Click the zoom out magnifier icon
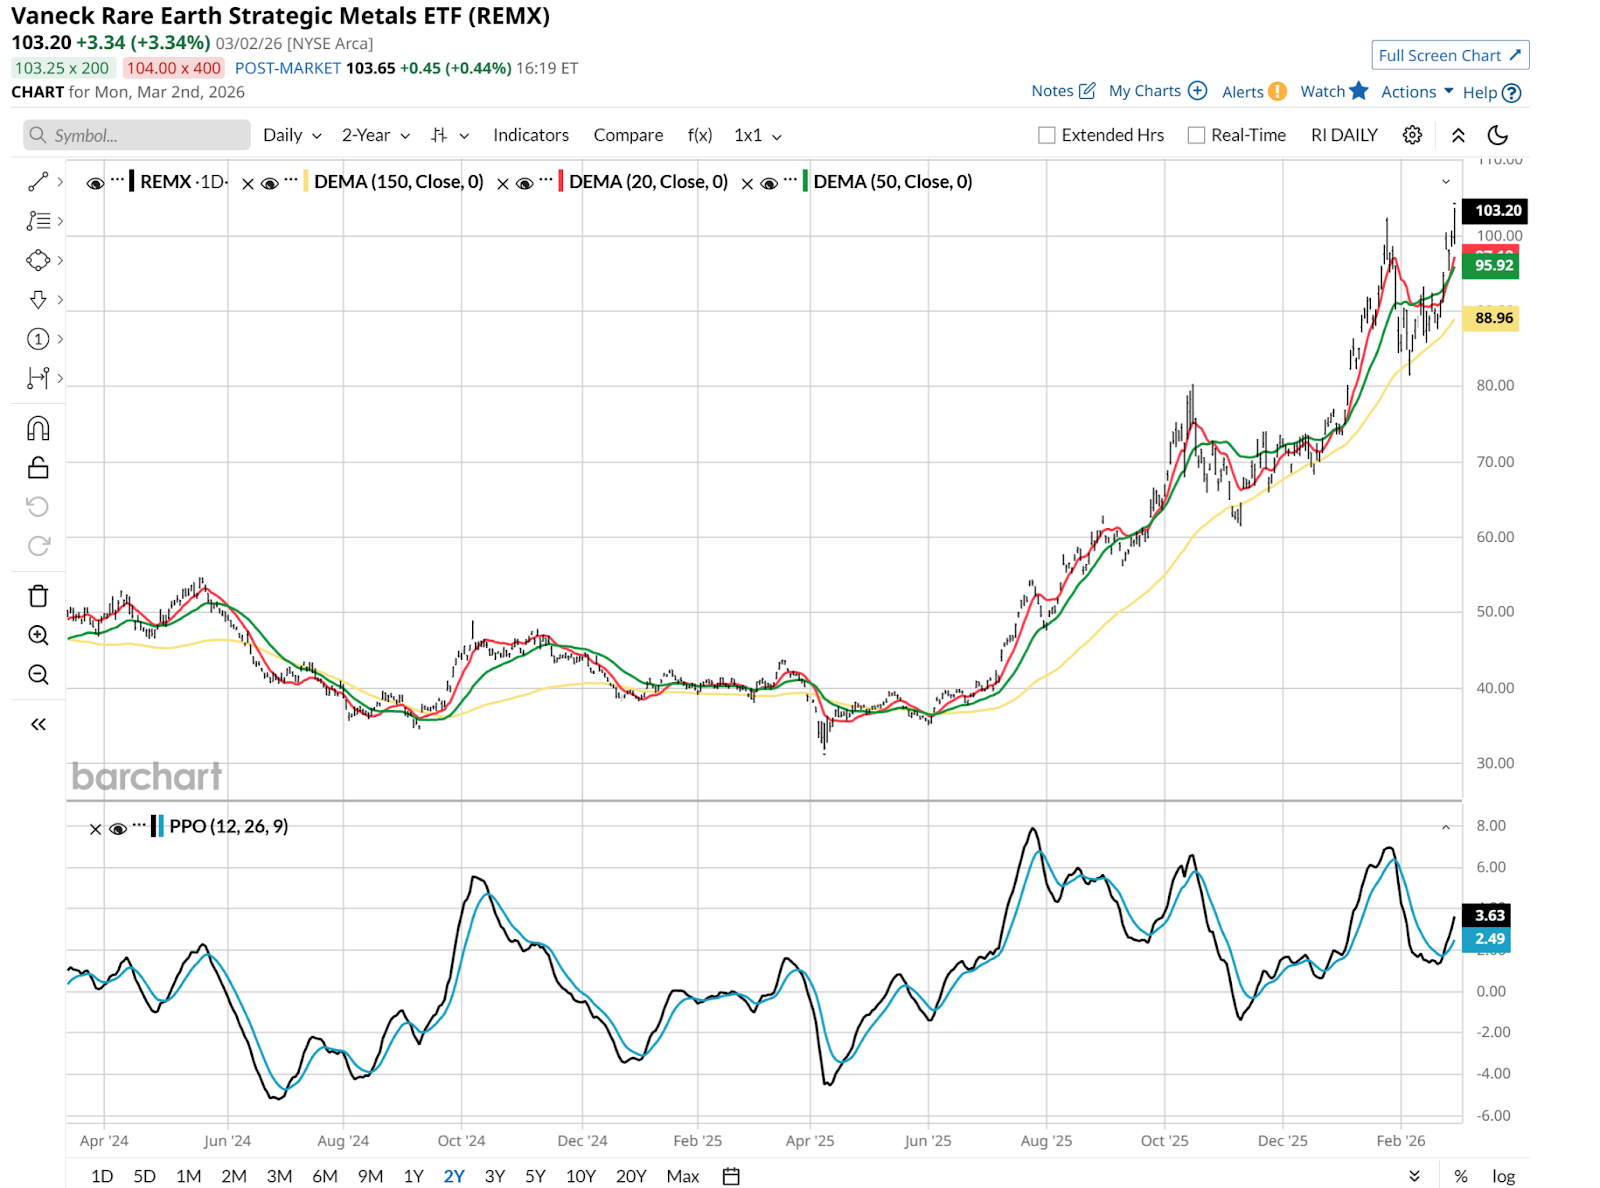This screenshot has height=1188, width=1600. click(x=38, y=675)
